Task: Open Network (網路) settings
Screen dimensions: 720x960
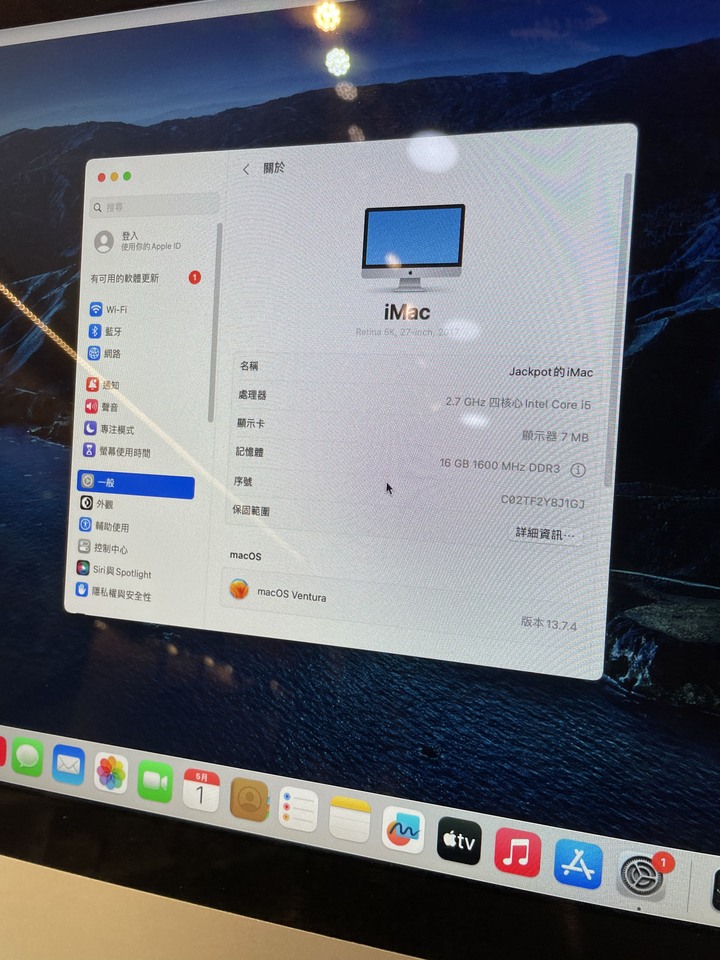Action: pos(105,353)
